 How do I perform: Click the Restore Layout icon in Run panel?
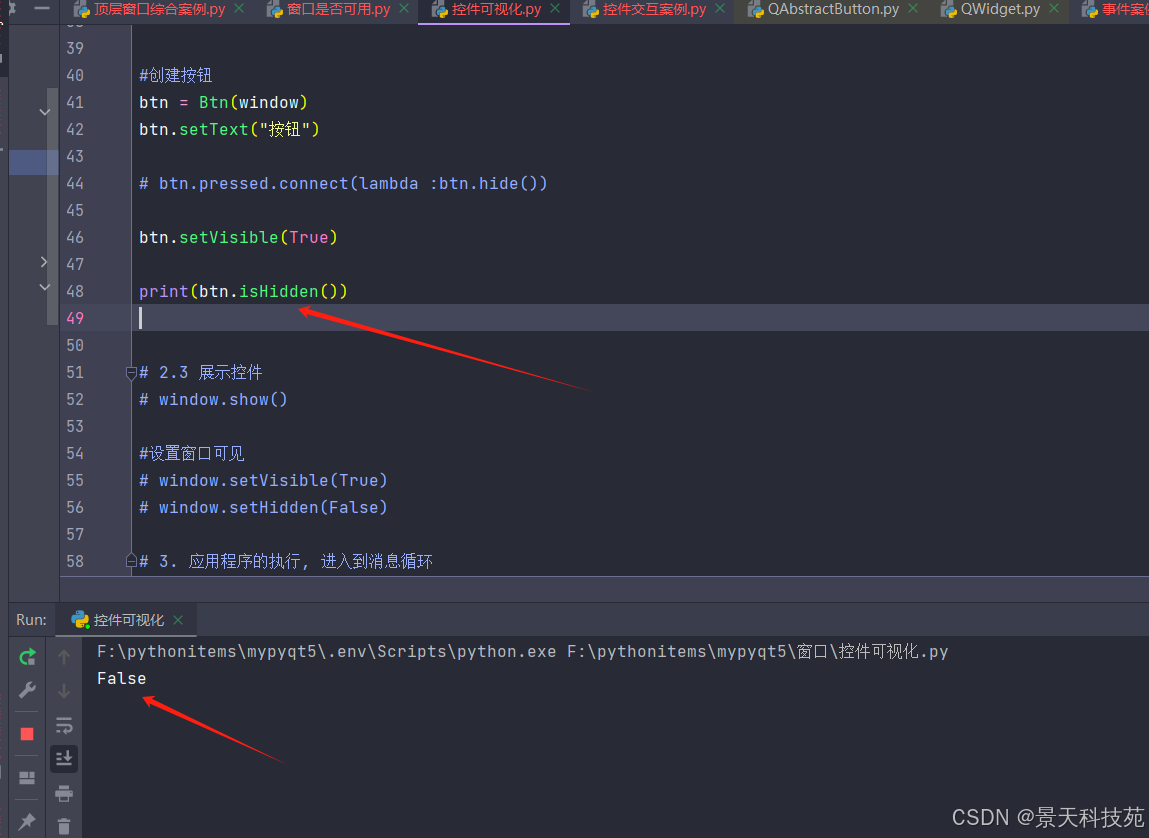[x=27, y=778]
